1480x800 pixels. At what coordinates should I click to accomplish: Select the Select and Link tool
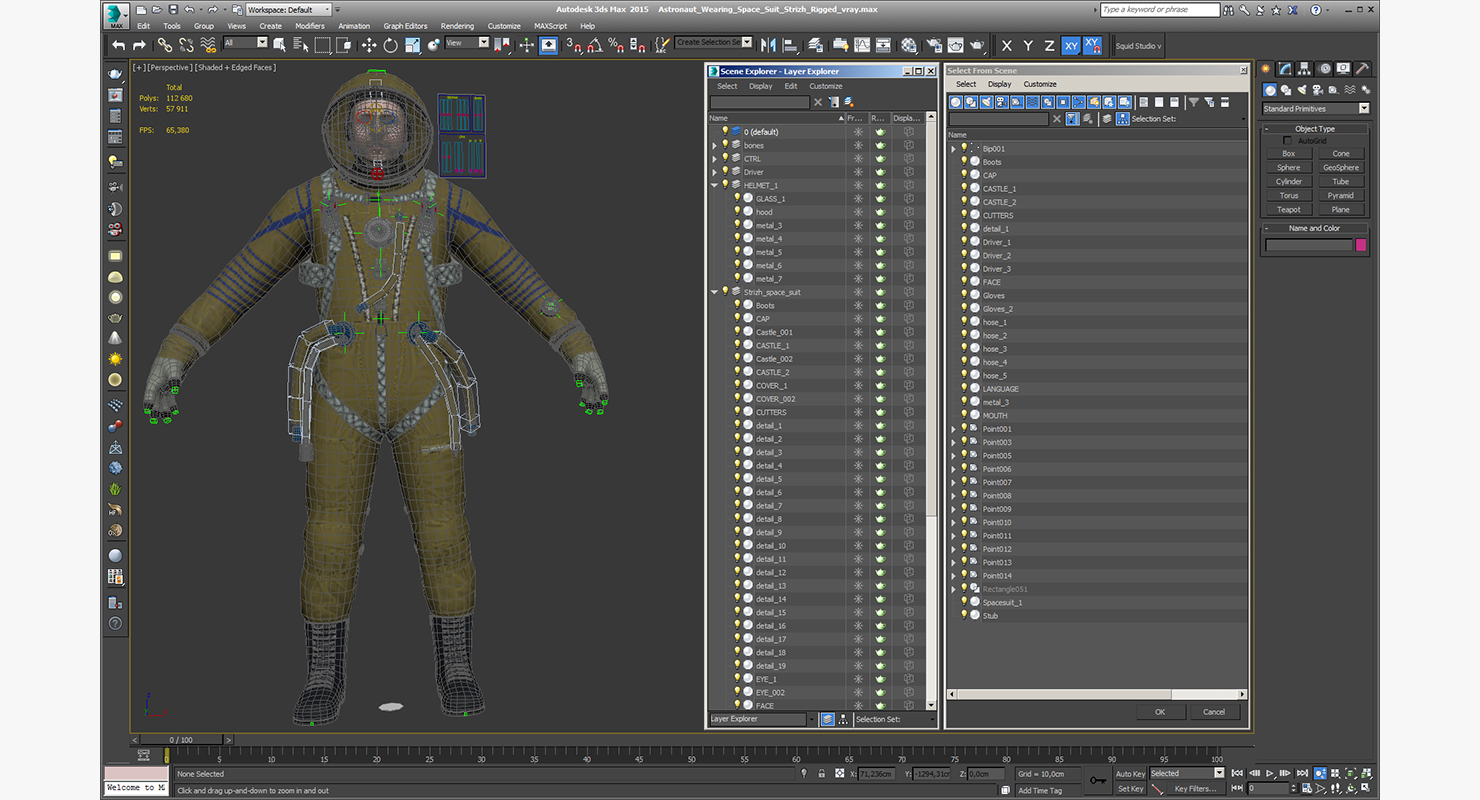165,45
